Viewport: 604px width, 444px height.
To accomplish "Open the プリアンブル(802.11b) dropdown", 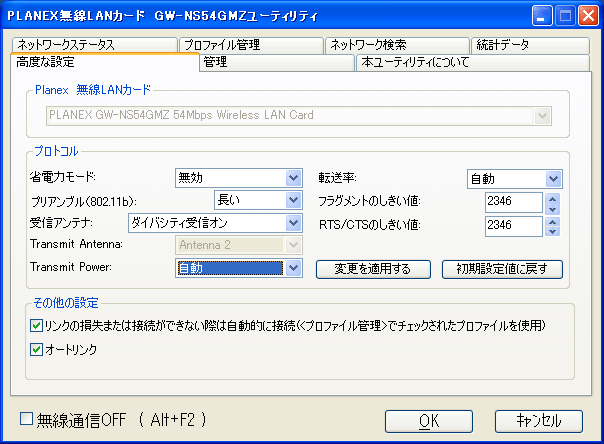I will click(x=258, y=200).
